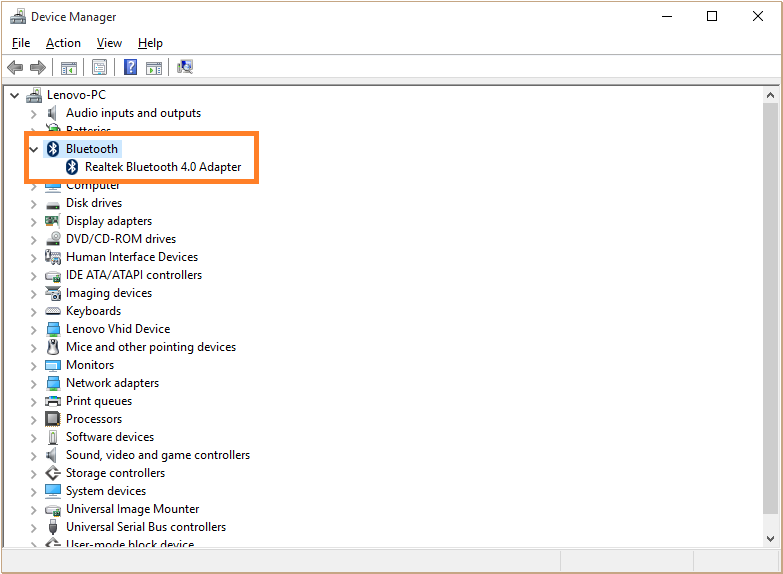The width and height of the screenshot is (783, 574).
Task: Minimize the Device Manager window
Action: pos(667,16)
